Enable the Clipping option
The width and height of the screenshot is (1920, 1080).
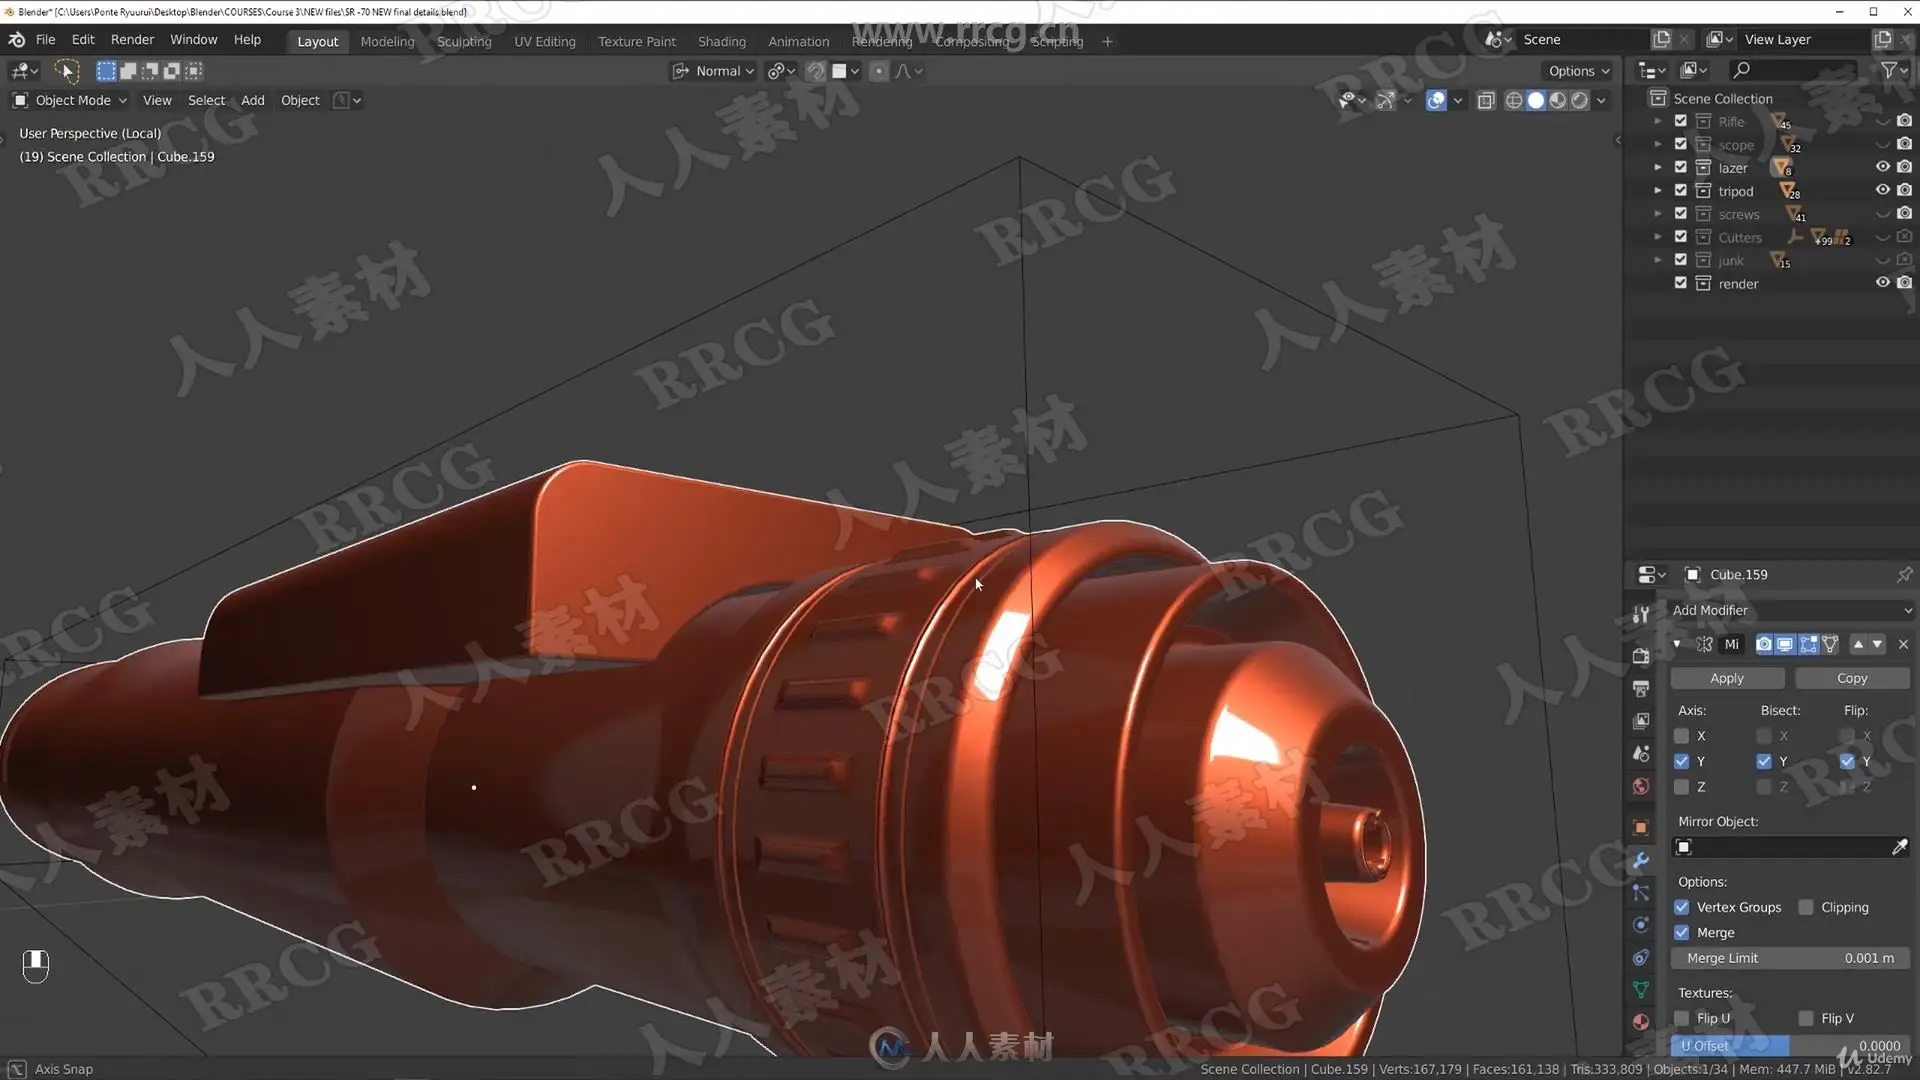(1806, 907)
